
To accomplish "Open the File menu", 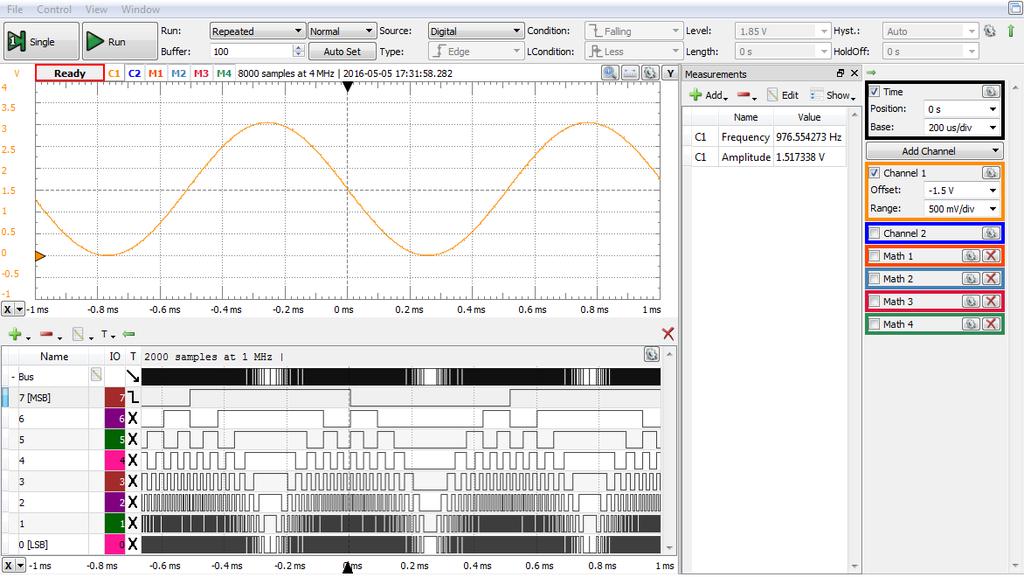I will coord(14,9).
